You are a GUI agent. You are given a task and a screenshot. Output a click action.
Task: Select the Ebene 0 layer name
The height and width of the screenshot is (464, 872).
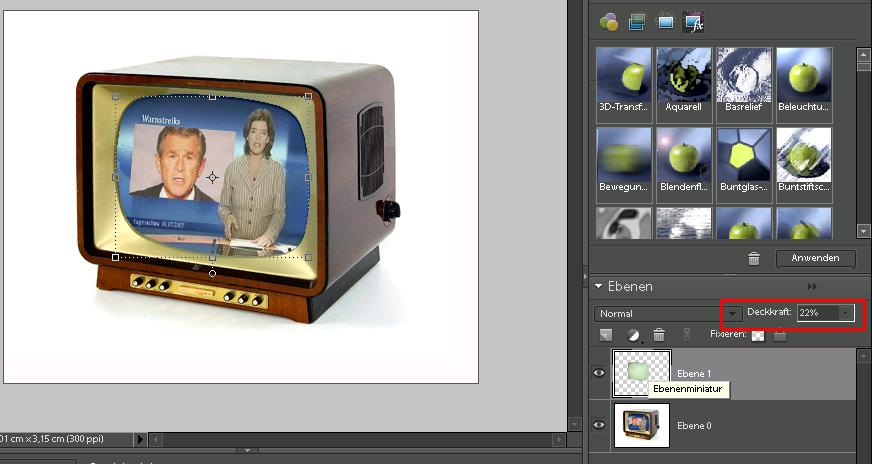tap(694, 426)
